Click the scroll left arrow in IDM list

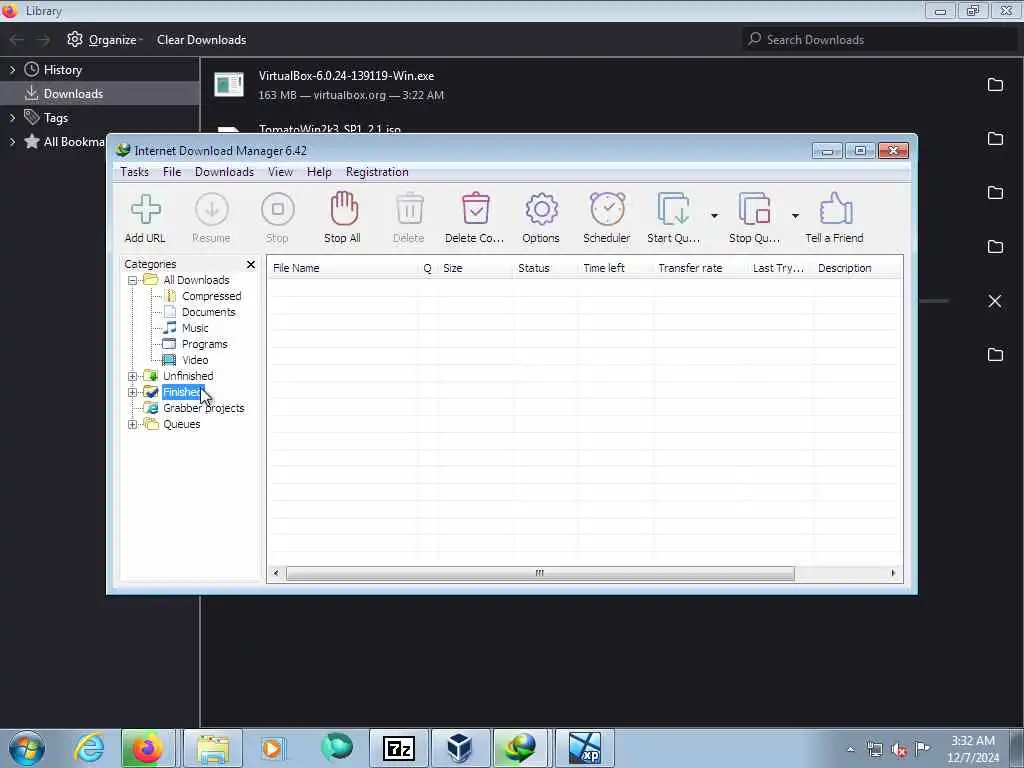(x=276, y=573)
